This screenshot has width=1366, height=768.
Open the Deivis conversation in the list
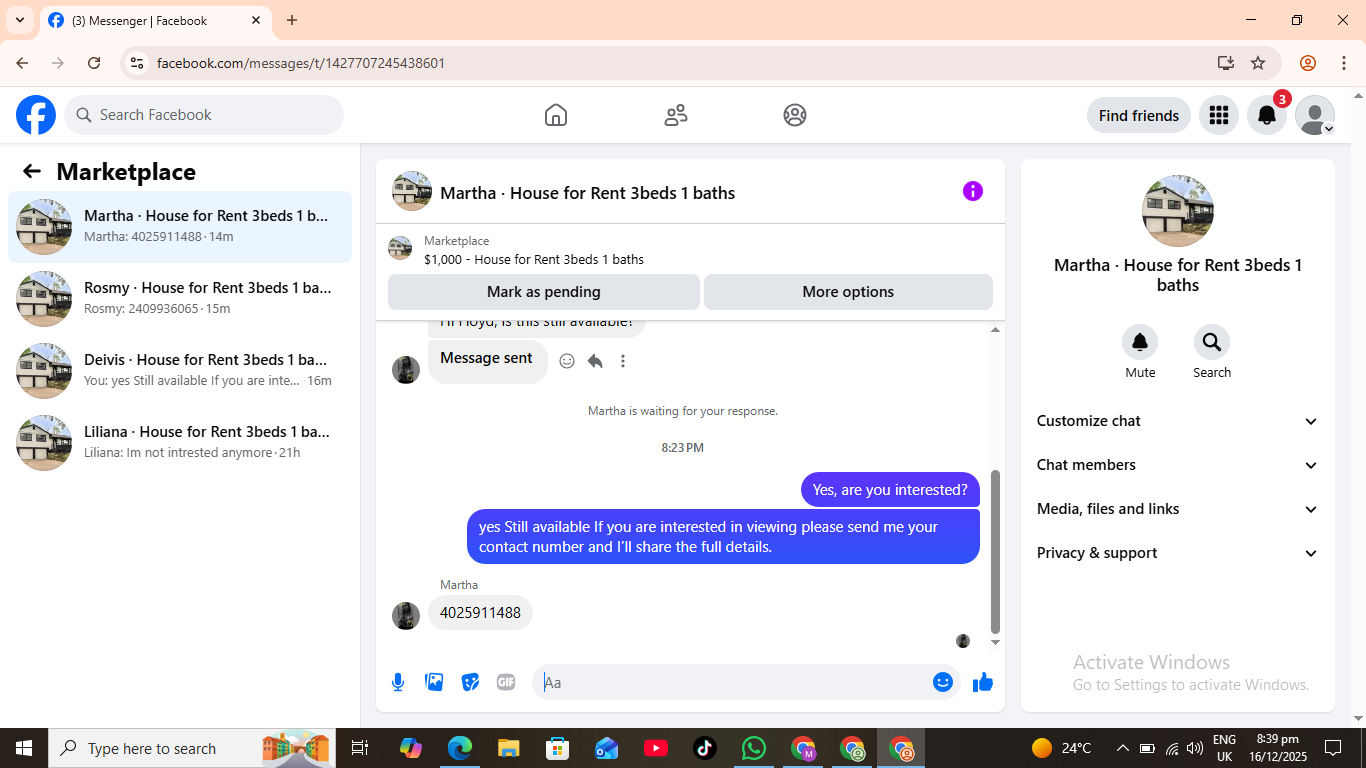(x=180, y=371)
